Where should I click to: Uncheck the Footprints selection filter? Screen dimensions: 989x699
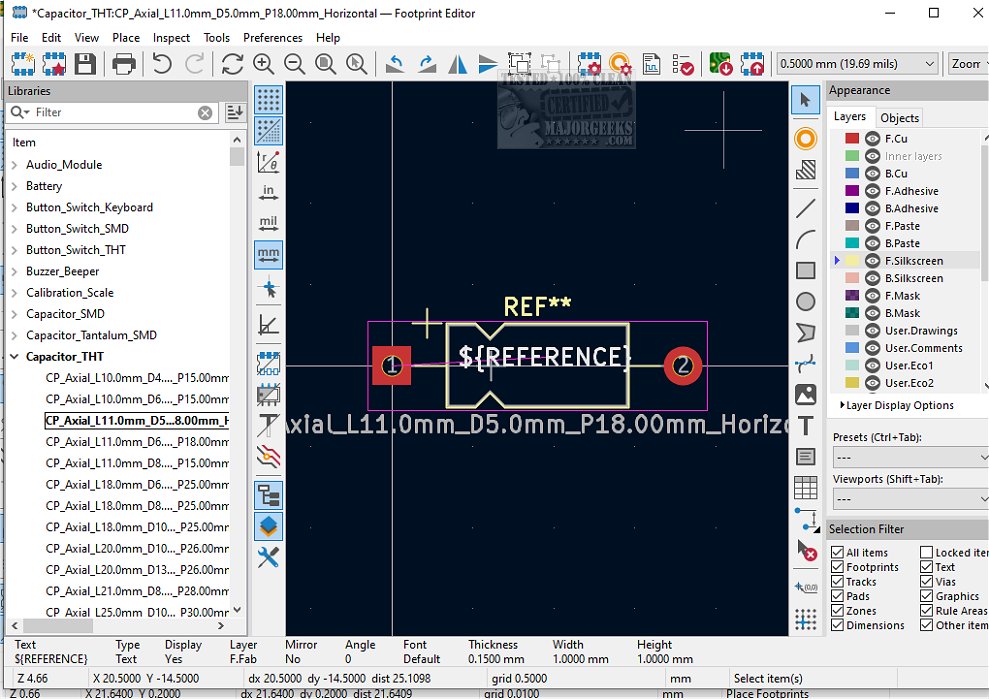pos(838,567)
